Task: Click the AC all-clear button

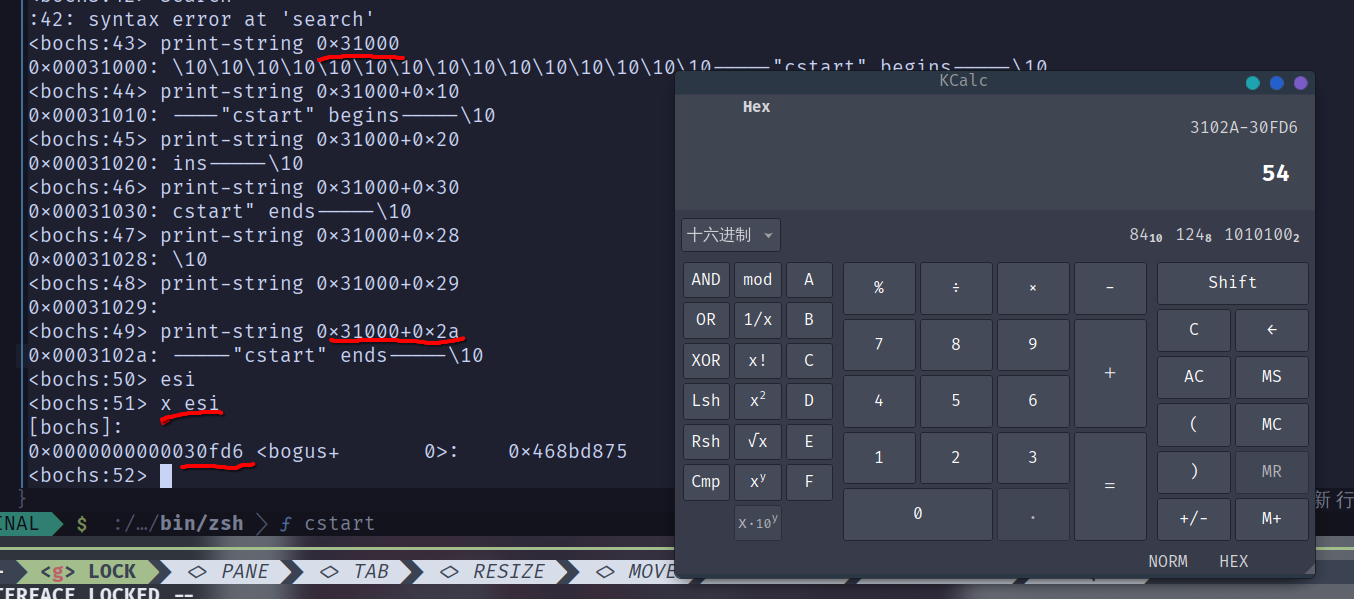Action: pyautogui.click(x=1194, y=377)
